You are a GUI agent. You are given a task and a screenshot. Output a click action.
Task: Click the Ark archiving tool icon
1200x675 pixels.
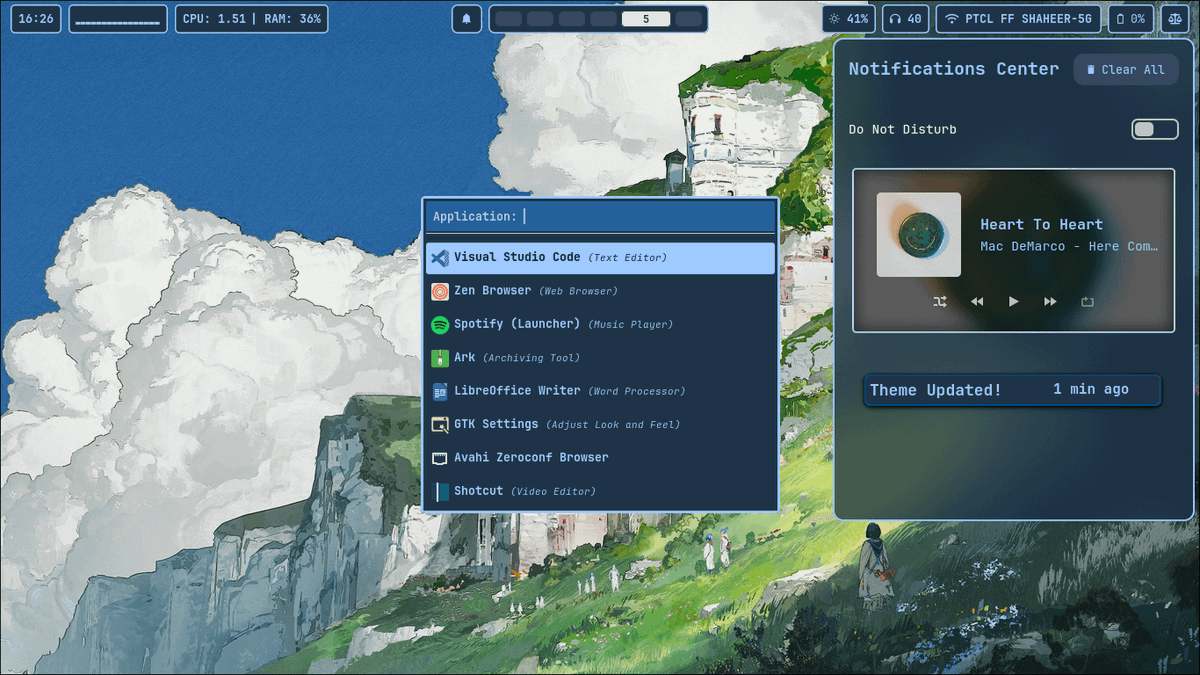[x=439, y=358]
